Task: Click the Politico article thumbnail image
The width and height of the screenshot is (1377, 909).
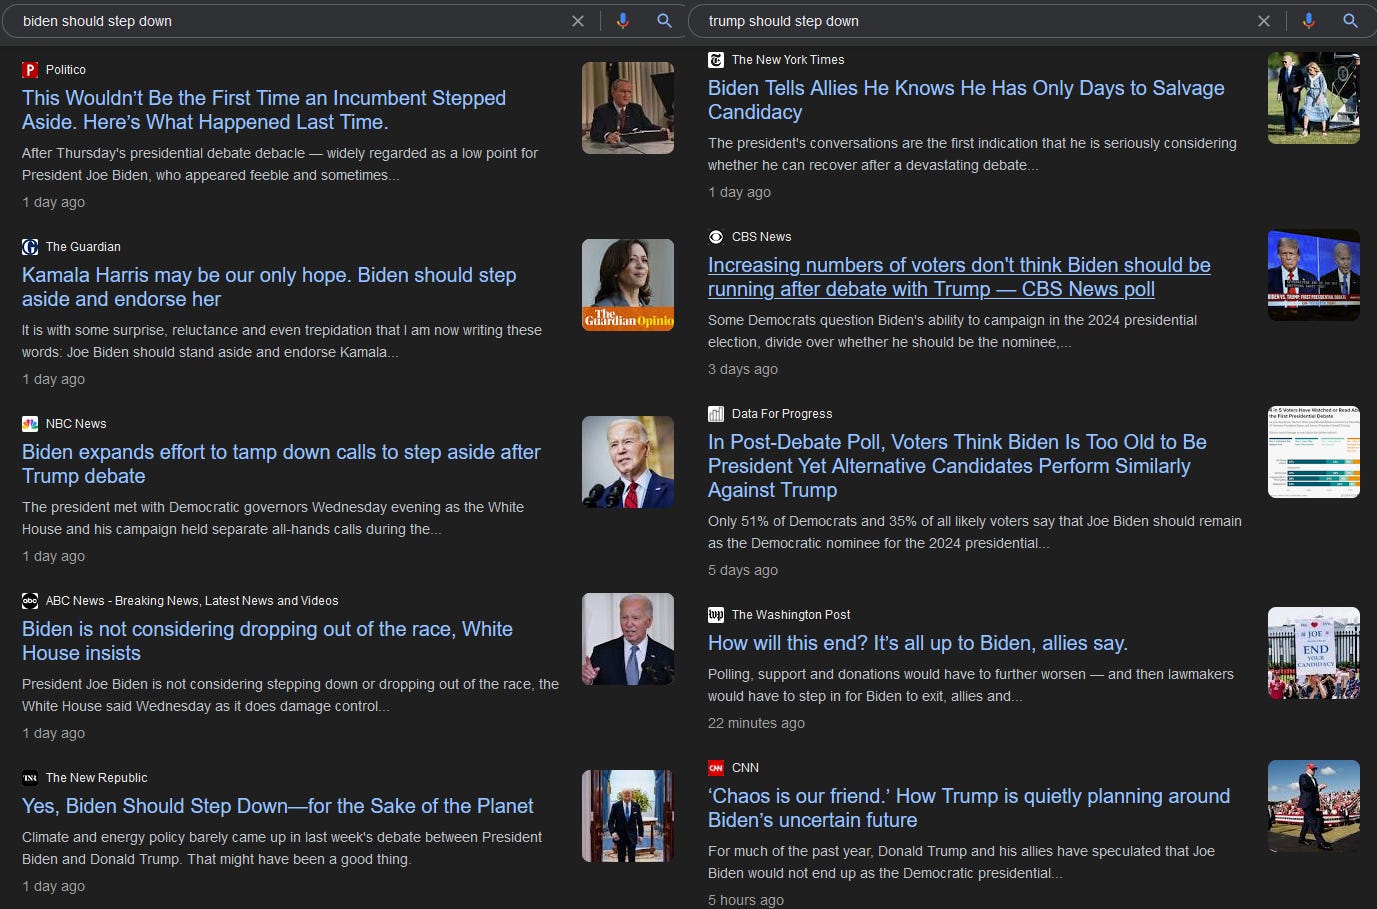Action: tap(628, 108)
